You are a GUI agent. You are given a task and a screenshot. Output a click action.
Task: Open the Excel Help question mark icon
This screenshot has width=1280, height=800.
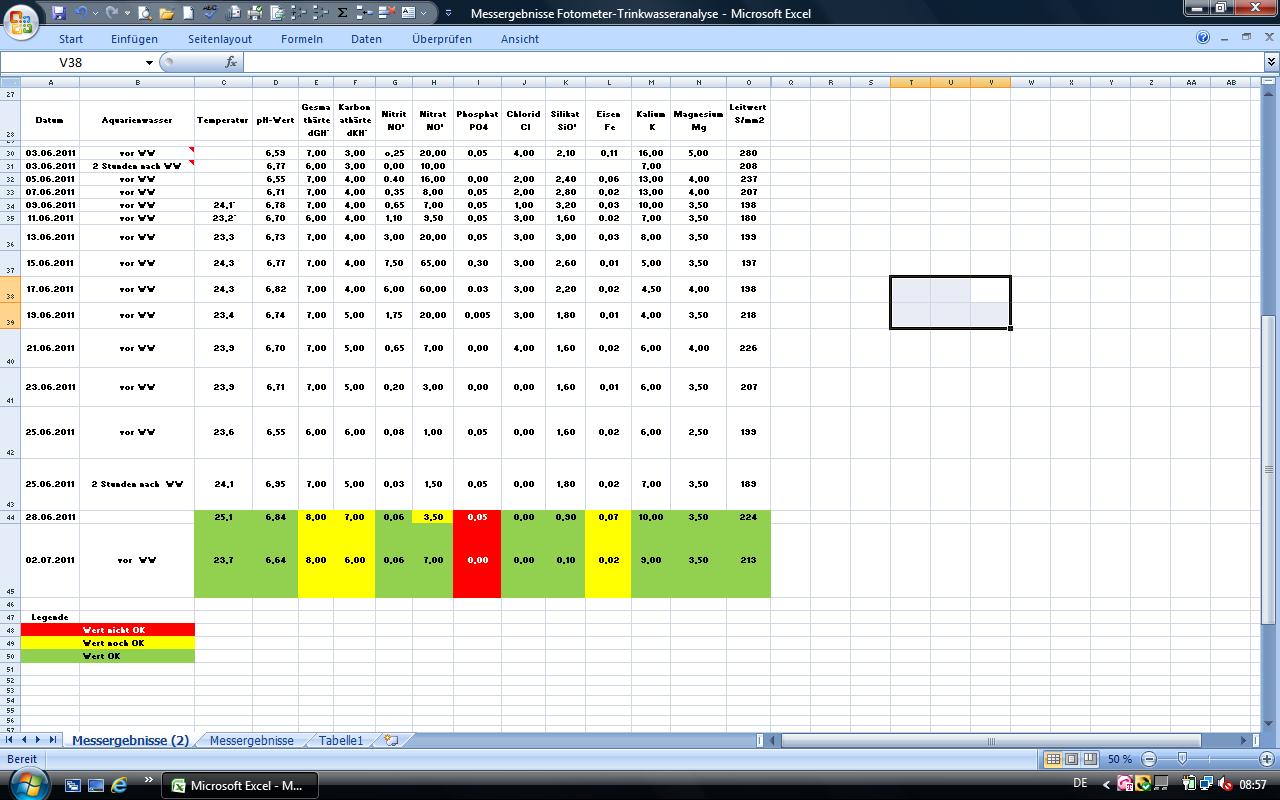pos(1203,38)
